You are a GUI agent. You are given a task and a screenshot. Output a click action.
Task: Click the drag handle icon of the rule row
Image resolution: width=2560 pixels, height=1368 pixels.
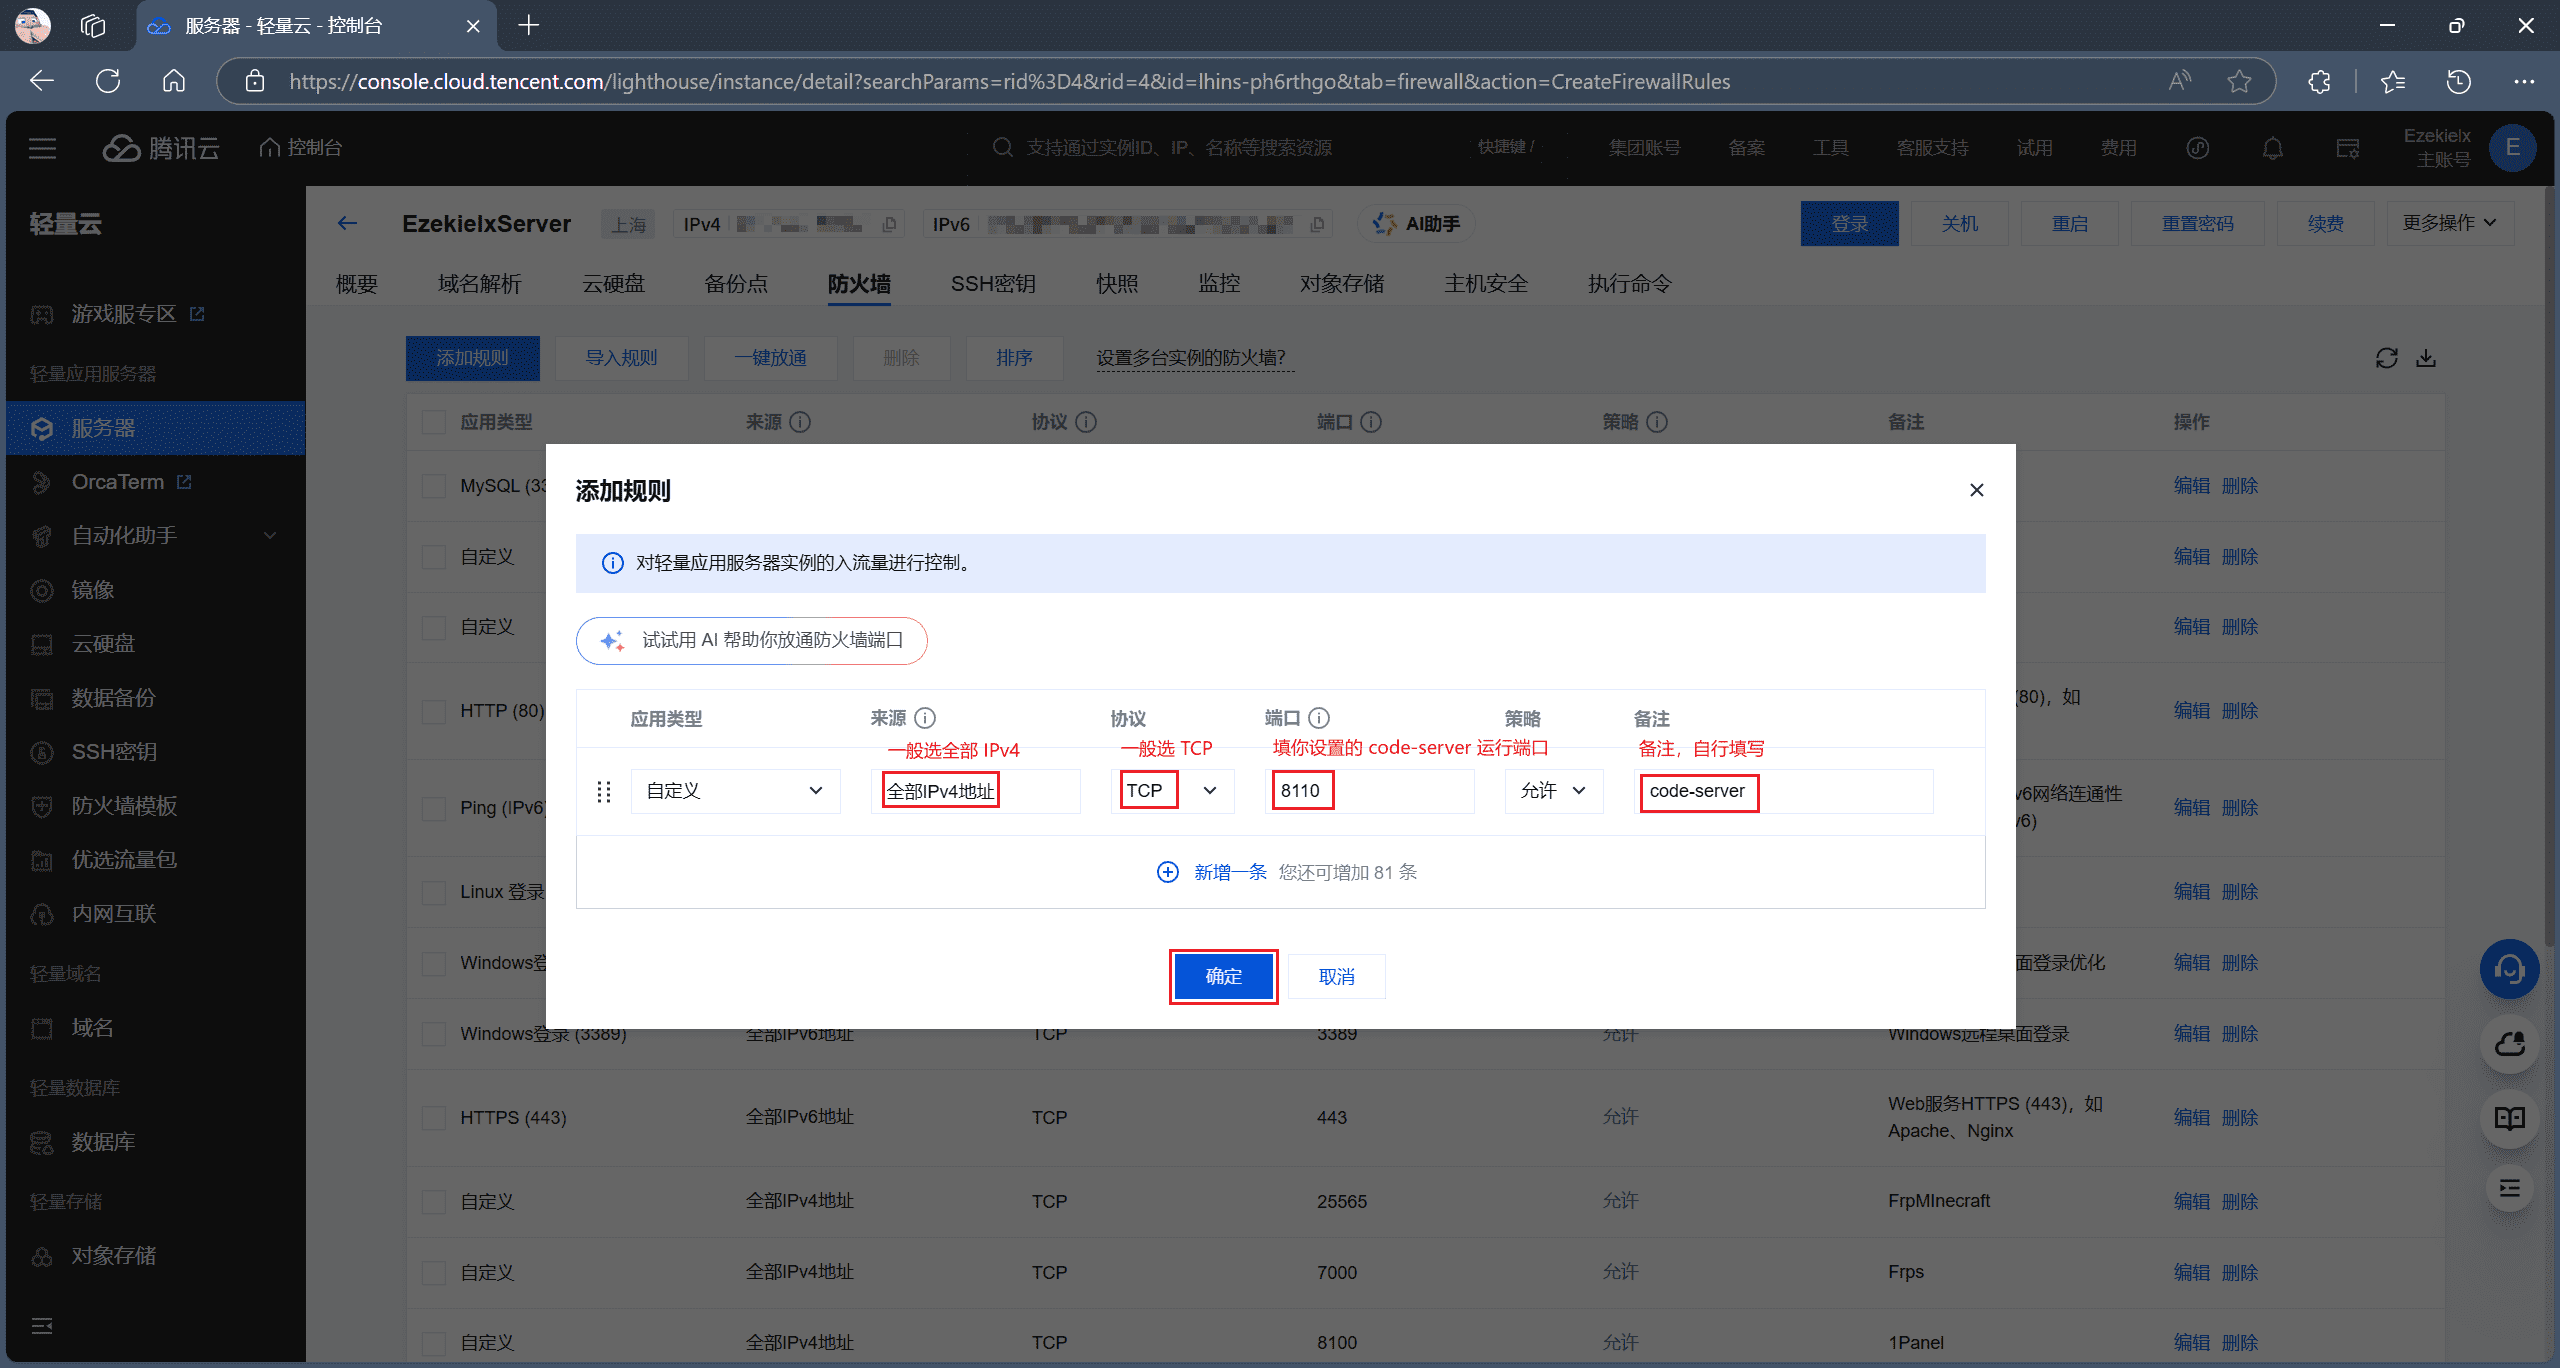click(x=604, y=791)
